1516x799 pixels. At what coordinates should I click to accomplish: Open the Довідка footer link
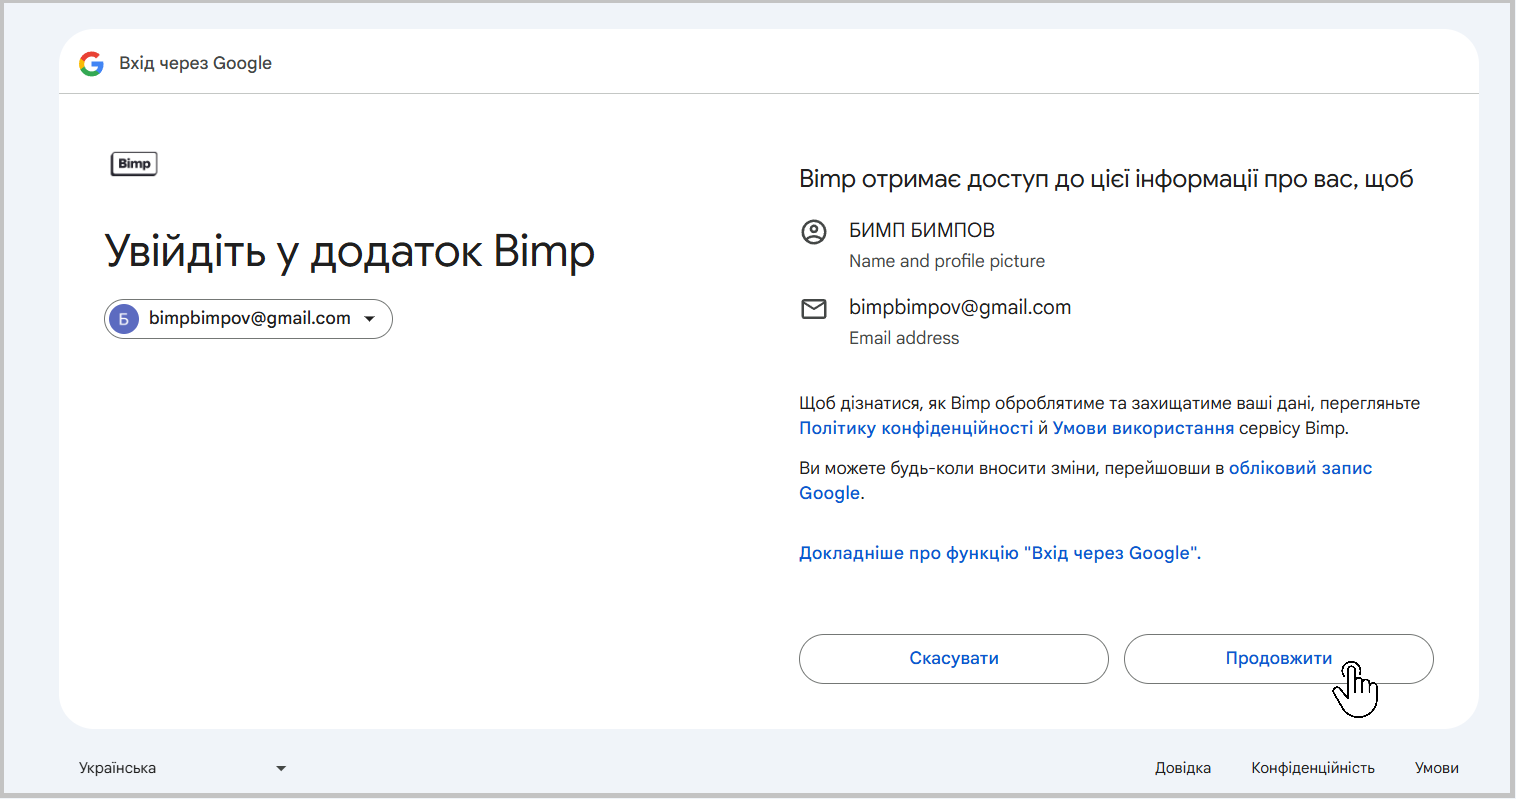click(1183, 768)
